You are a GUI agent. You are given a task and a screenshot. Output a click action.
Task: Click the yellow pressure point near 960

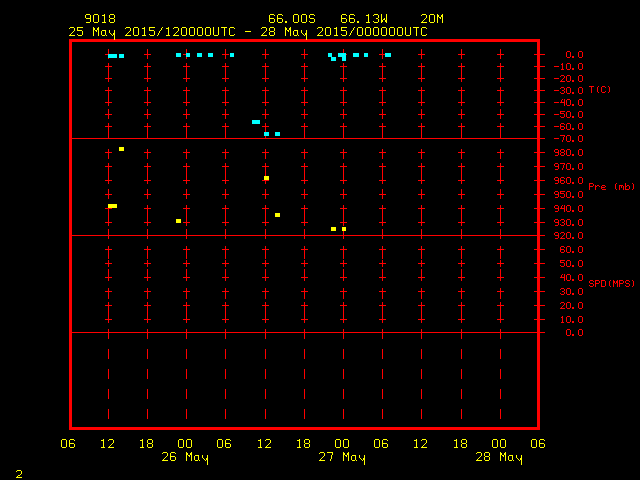[266, 178]
